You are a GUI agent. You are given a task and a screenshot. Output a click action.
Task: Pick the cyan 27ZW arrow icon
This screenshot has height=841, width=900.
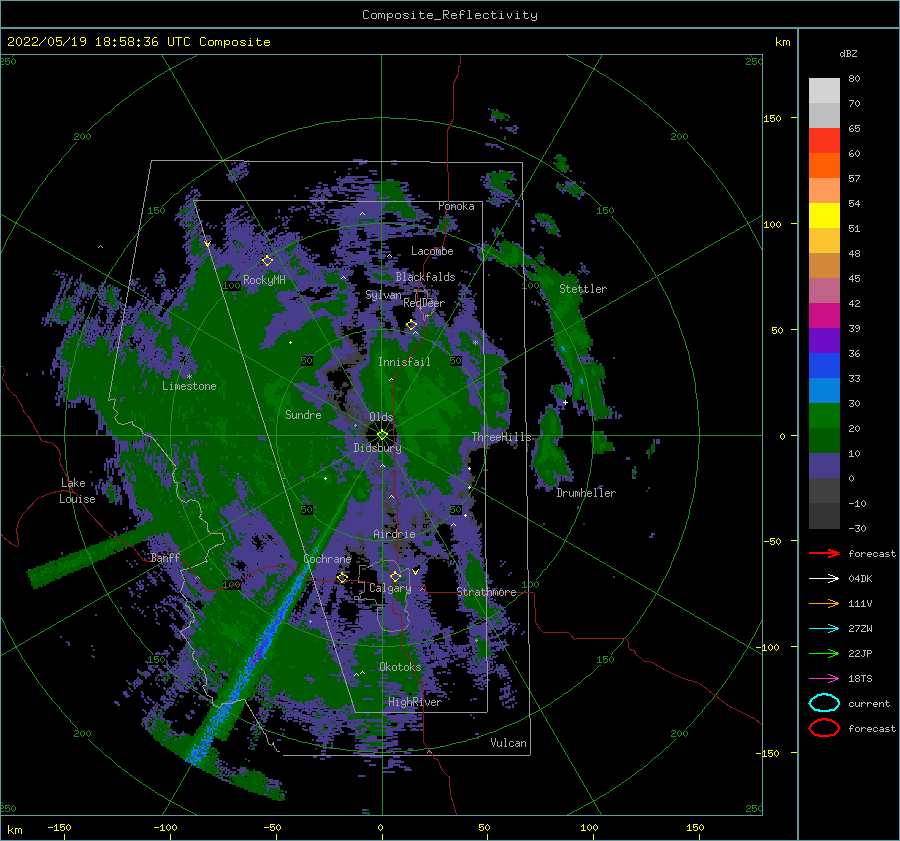pos(824,629)
